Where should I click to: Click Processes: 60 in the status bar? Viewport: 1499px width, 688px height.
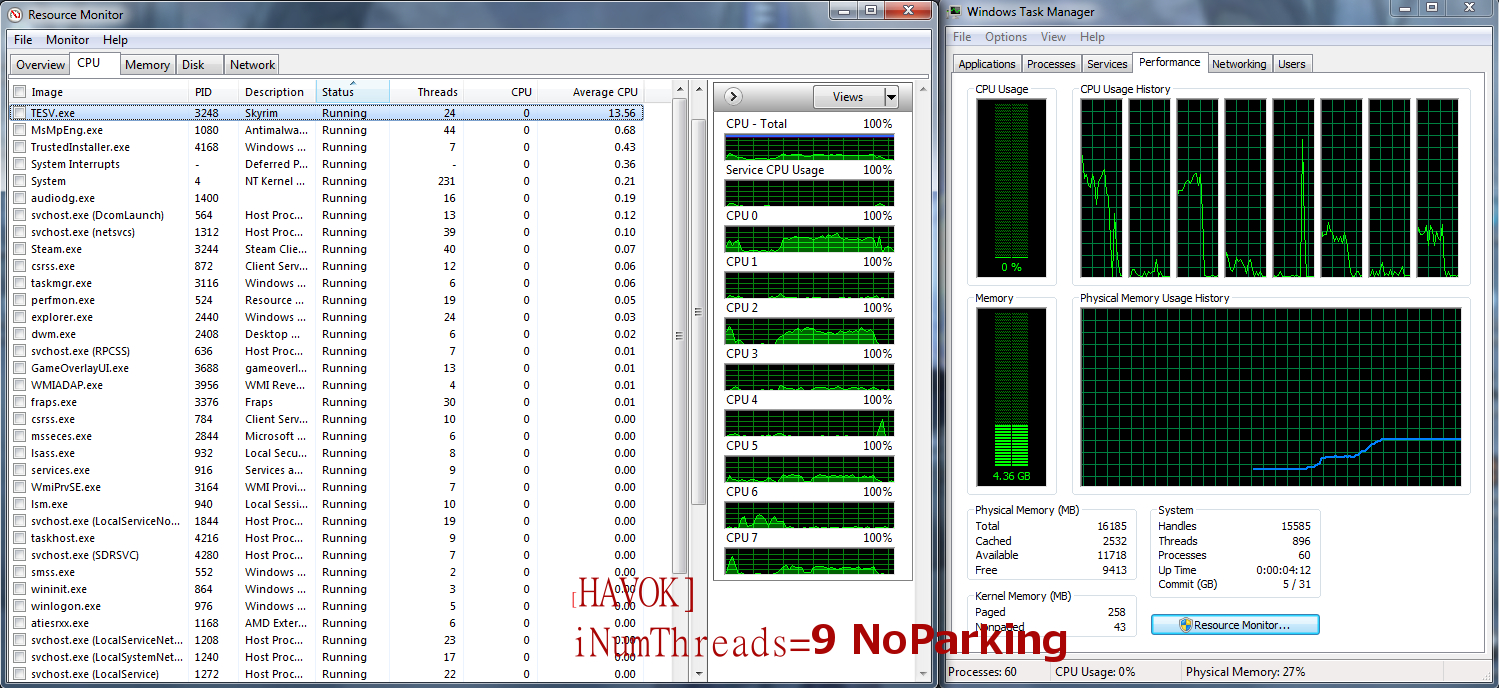click(982, 672)
